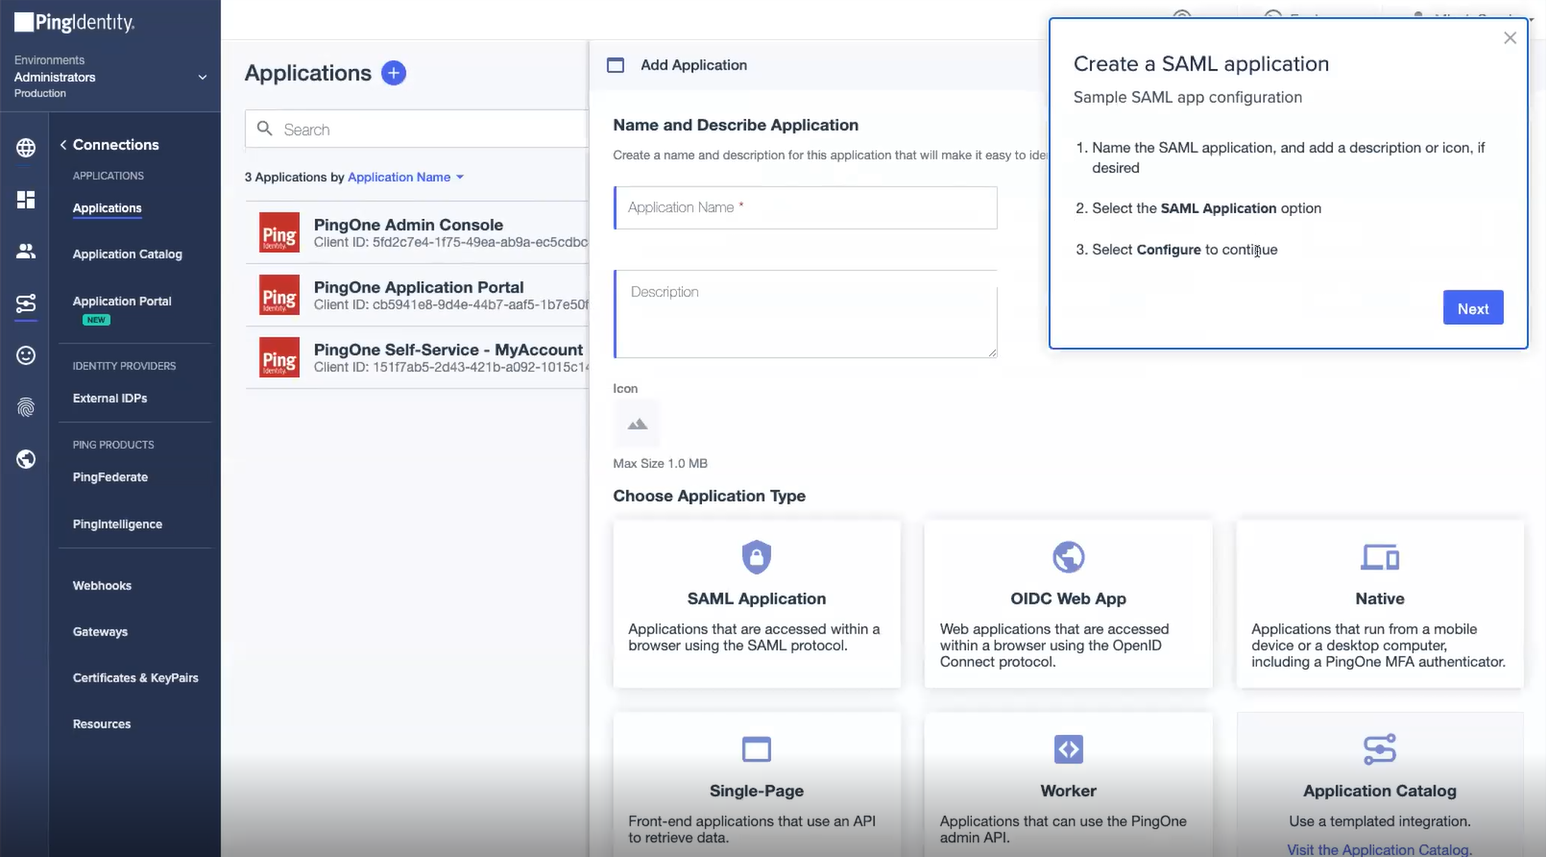The width and height of the screenshot is (1546, 857).
Task: Open PingIntelligence in the sidebar
Action: [x=117, y=524]
